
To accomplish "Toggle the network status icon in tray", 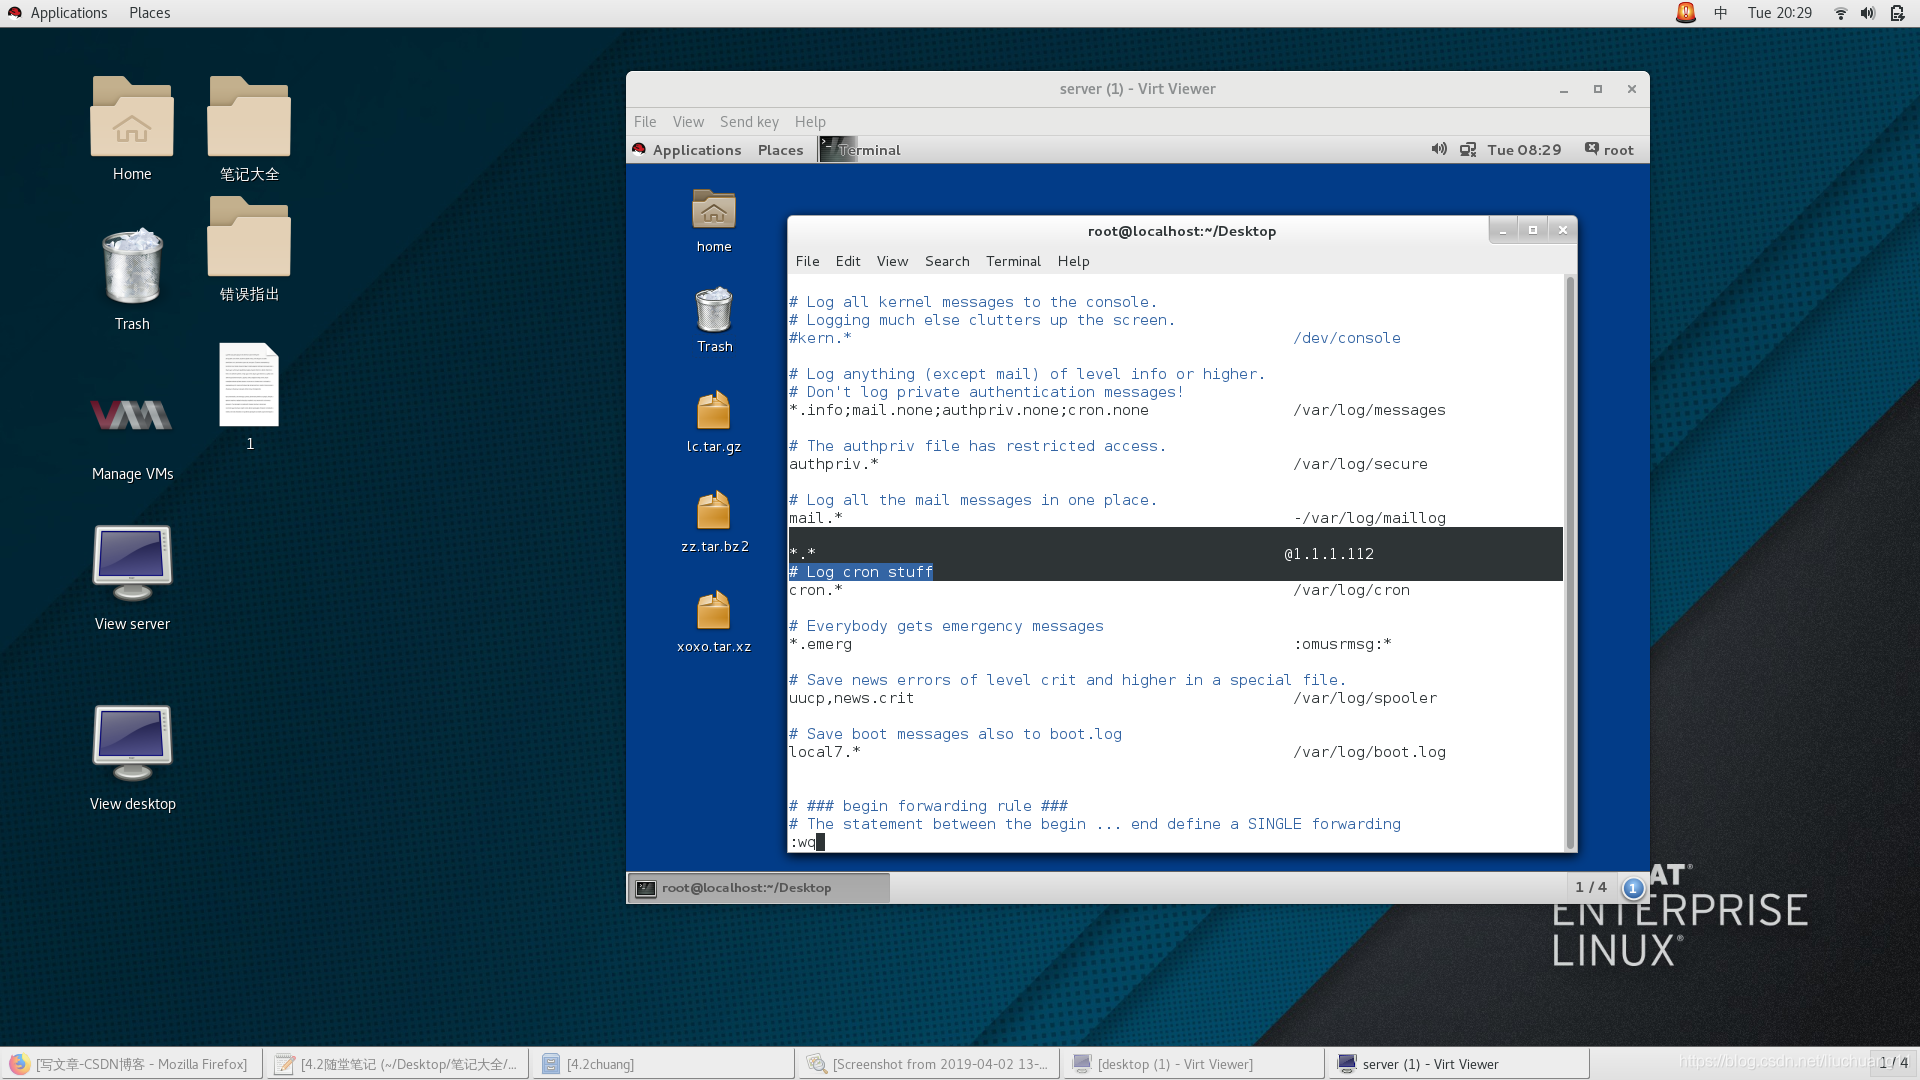I will pyautogui.click(x=1841, y=12).
